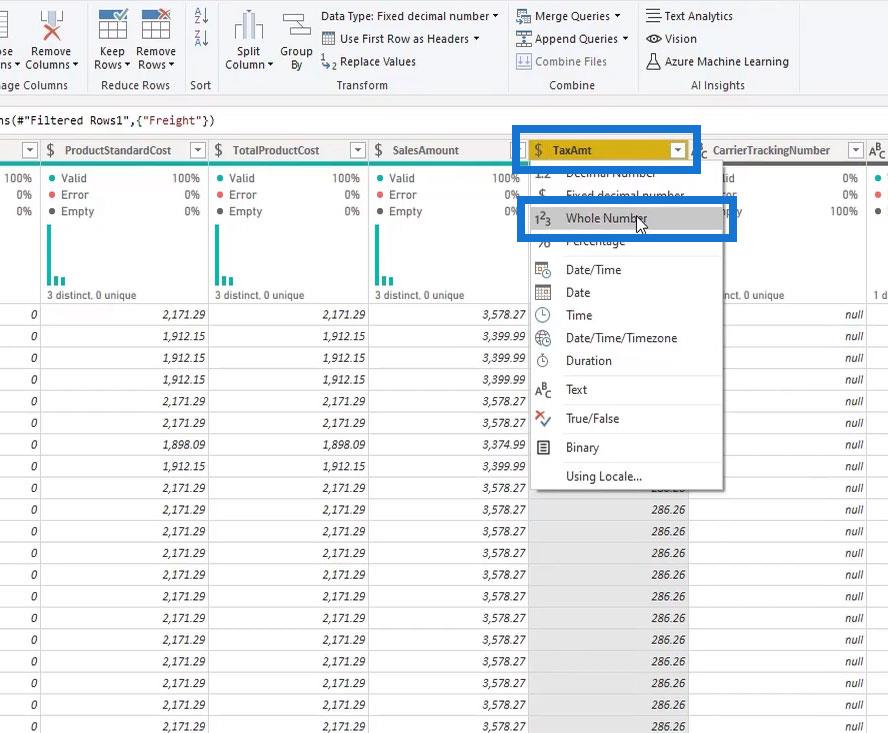Choose the Time data type
This screenshot has width=888, height=733.
pos(627,315)
